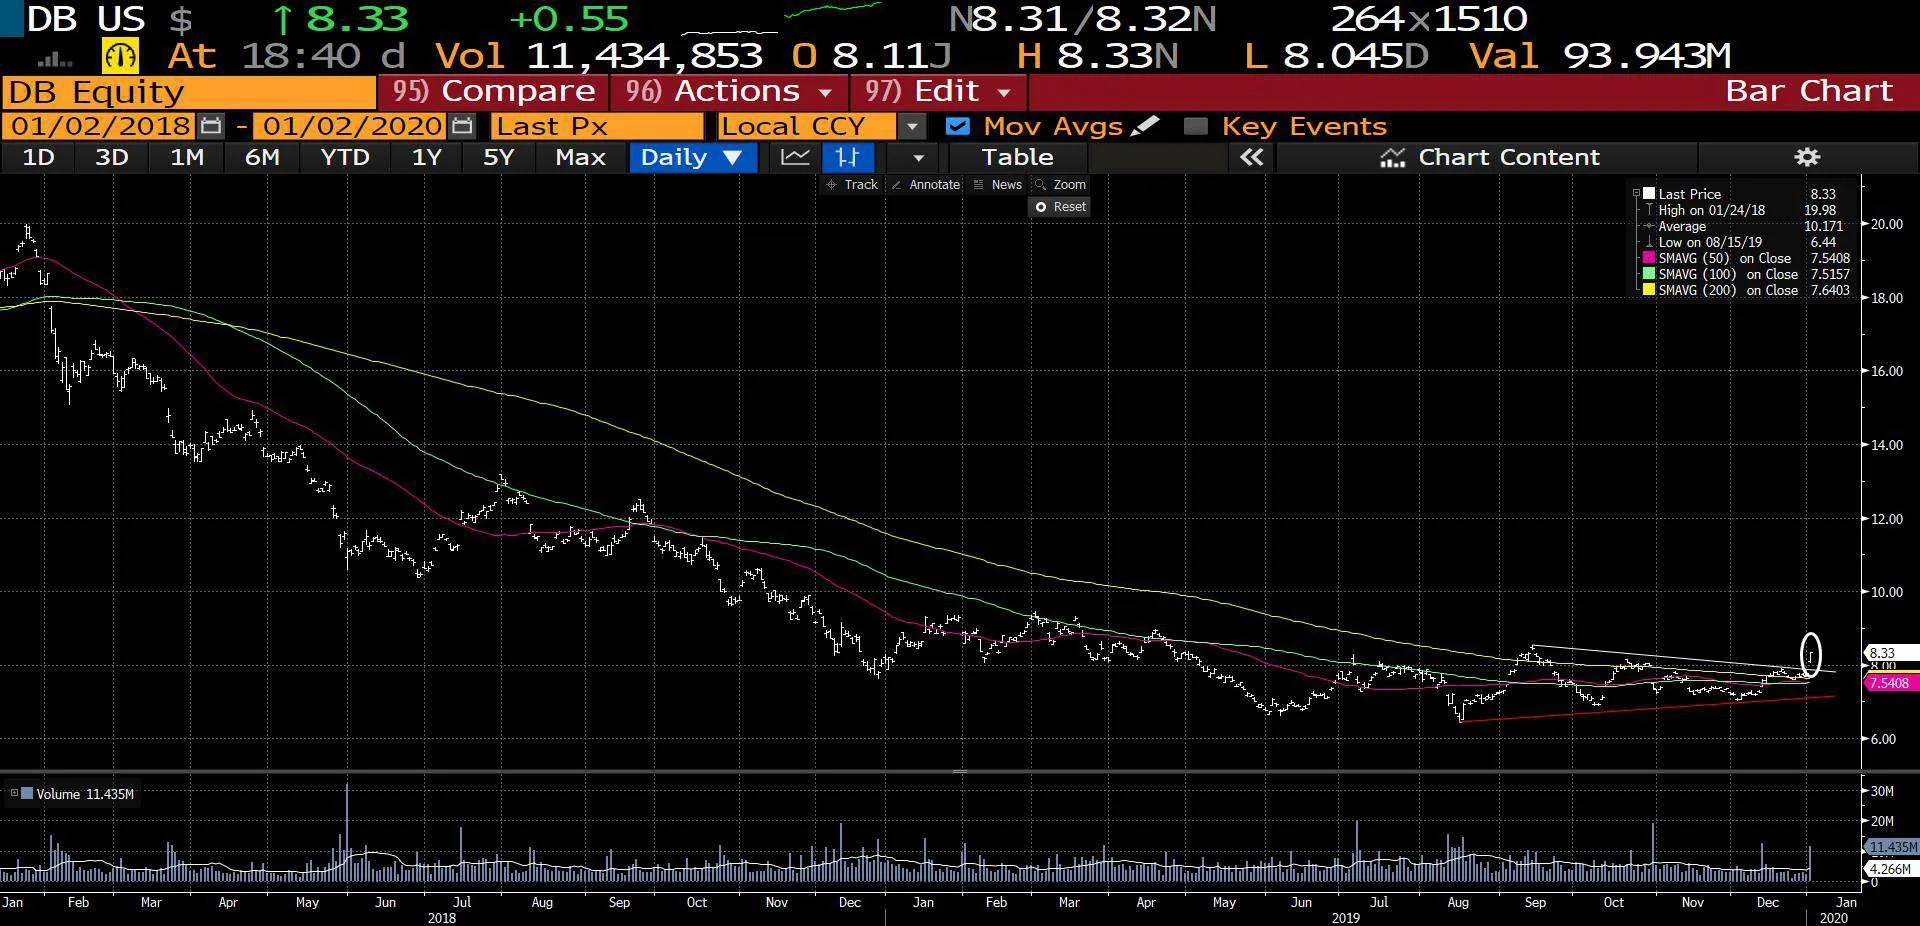This screenshot has height=926, width=1920.
Task: Click the 8.33 last price axis label
Action: coord(1889,653)
